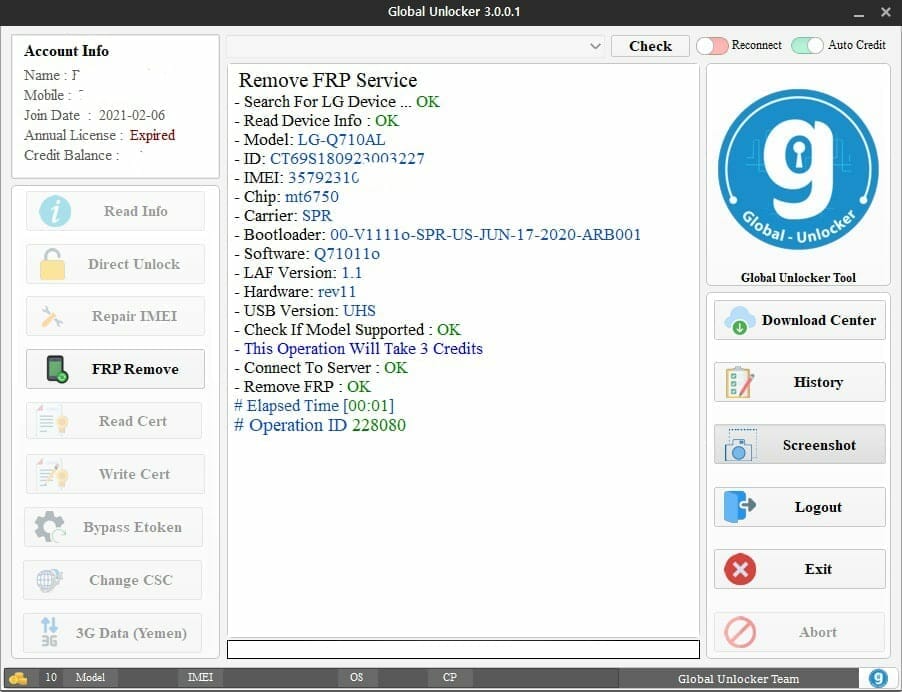Click the Change CSC globe icon
Viewport: 902px width, 692px height.
pyautogui.click(x=49, y=580)
